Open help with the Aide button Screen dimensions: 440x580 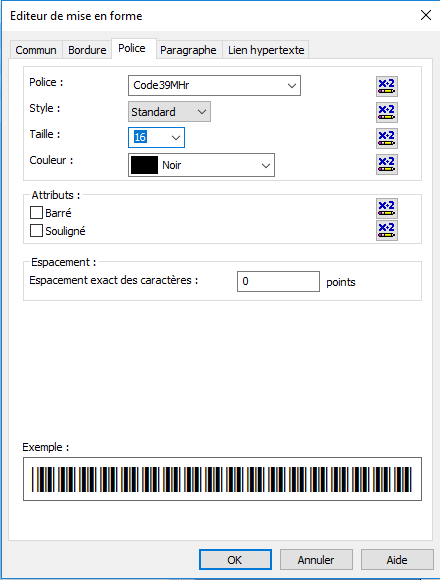(397, 560)
